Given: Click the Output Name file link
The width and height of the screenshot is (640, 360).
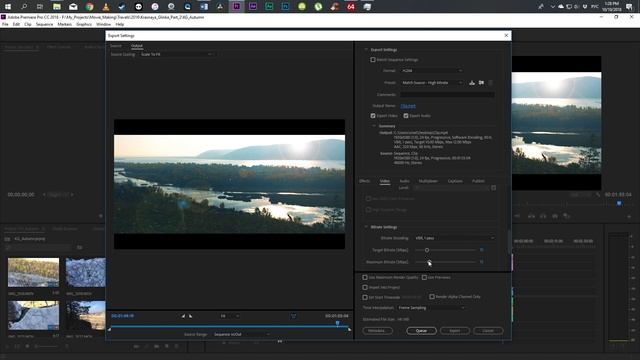Looking at the screenshot, I should tap(408, 106).
